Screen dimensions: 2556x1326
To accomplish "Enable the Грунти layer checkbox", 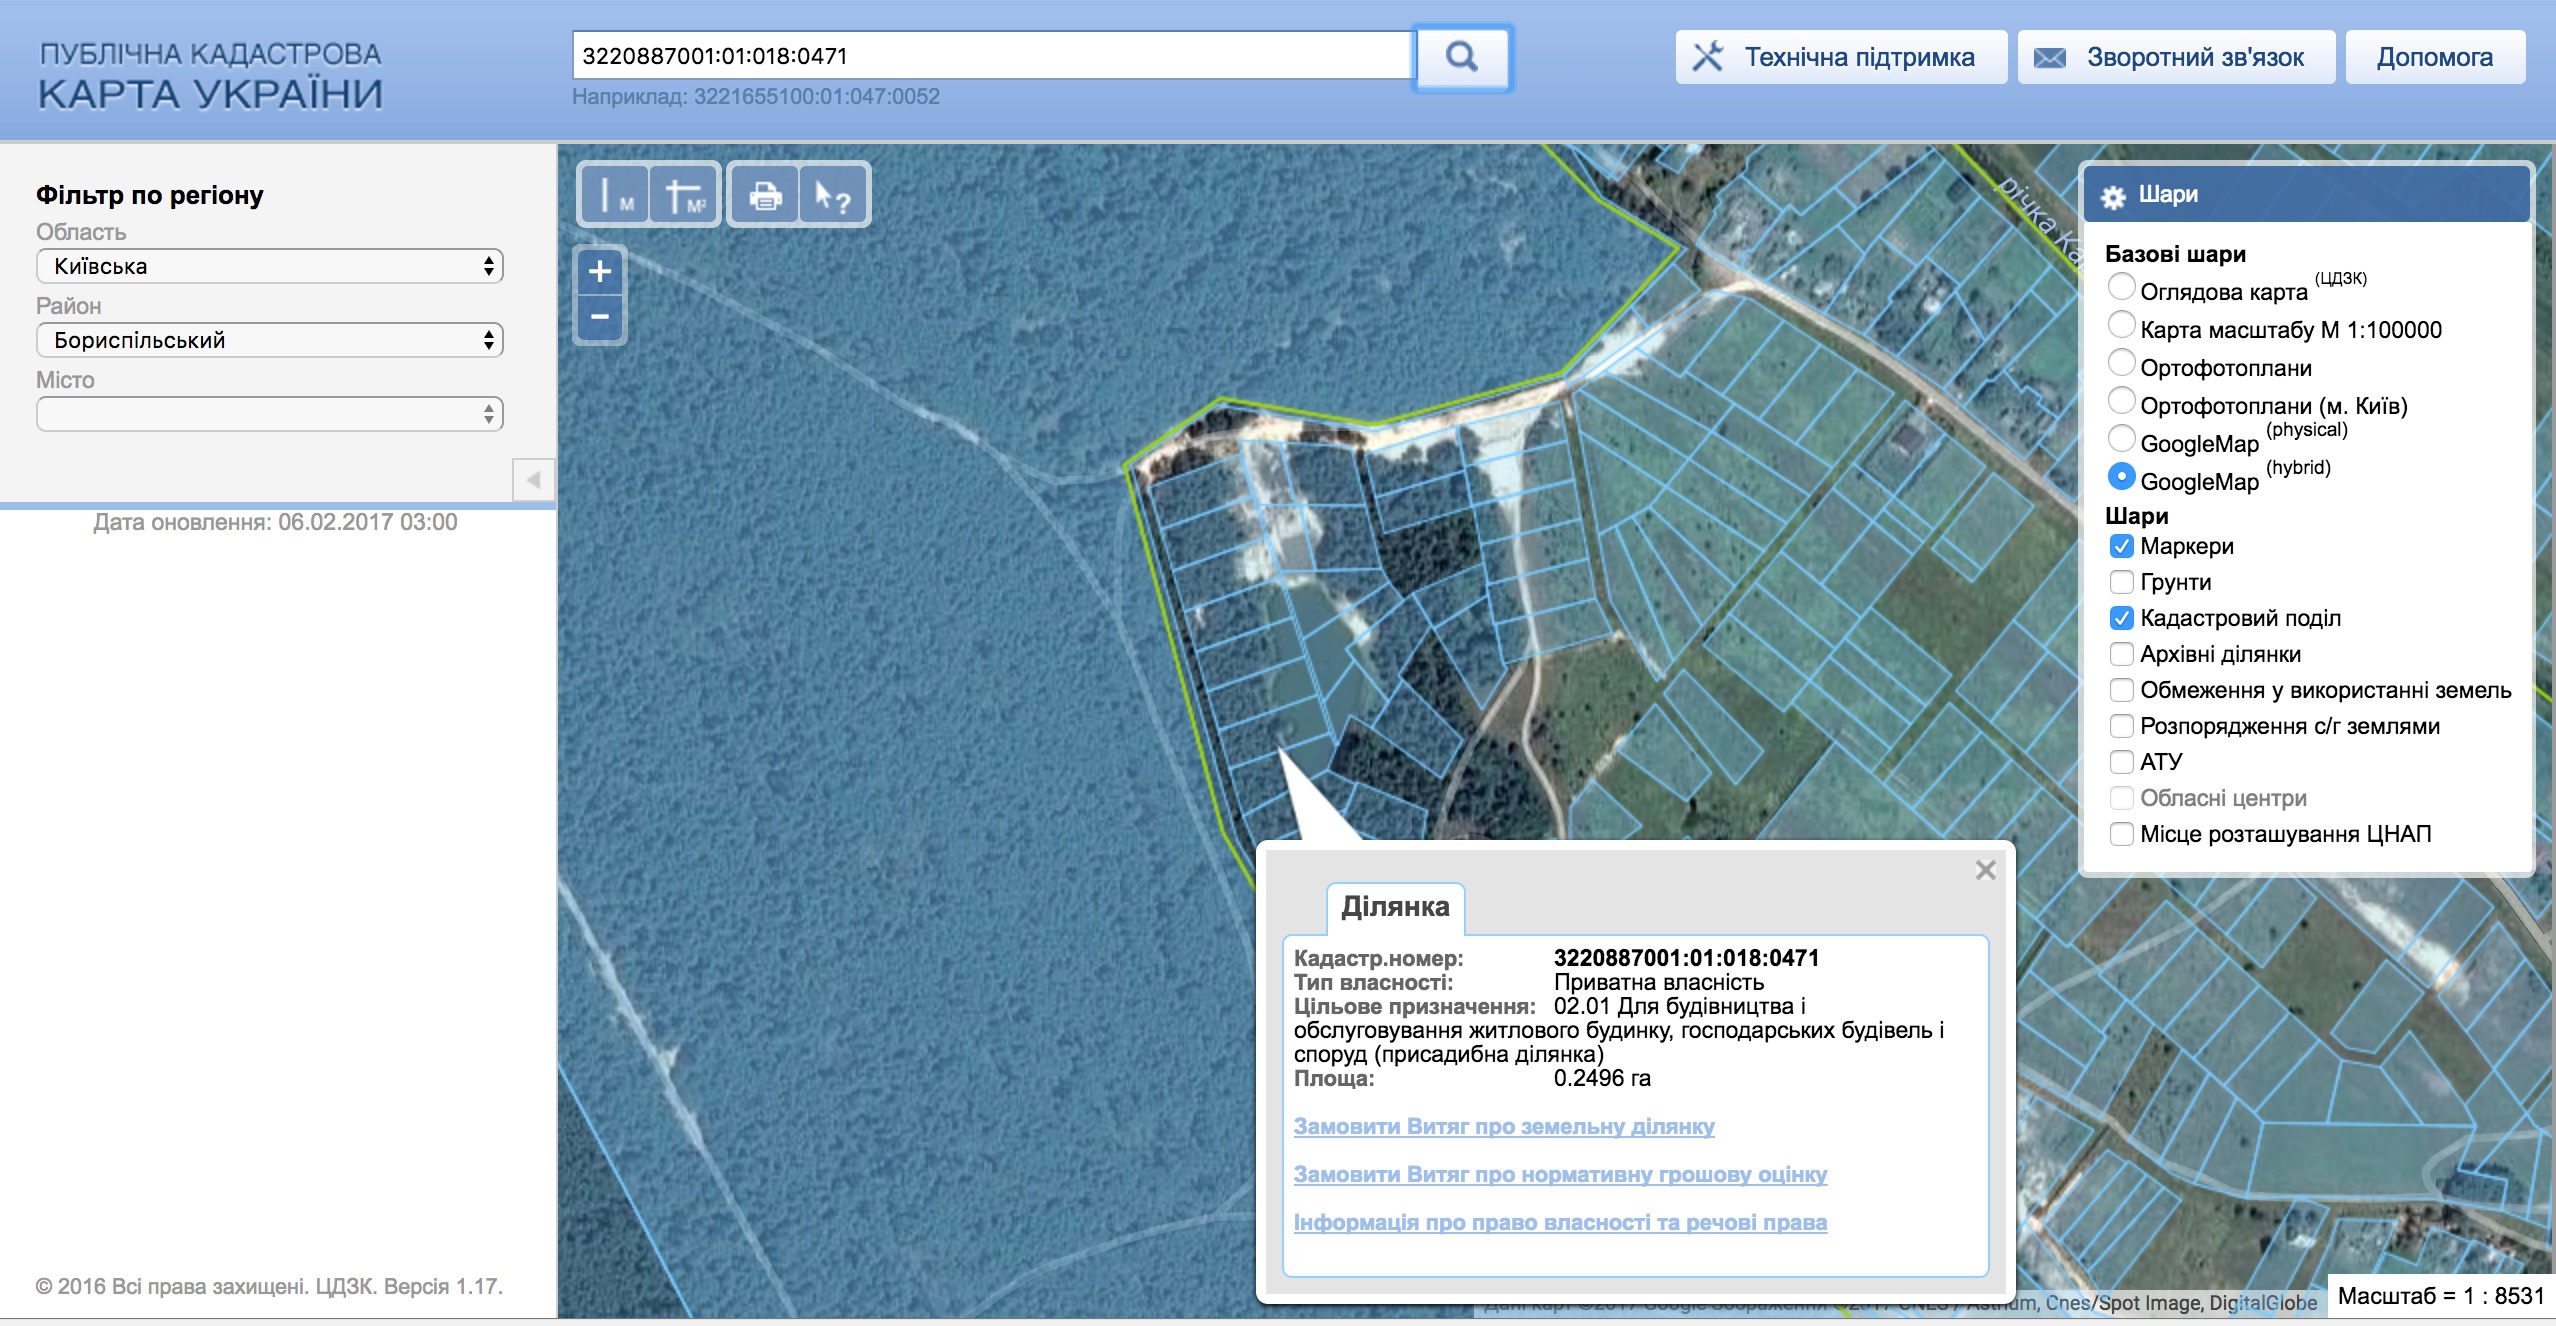I will [2121, 582].
